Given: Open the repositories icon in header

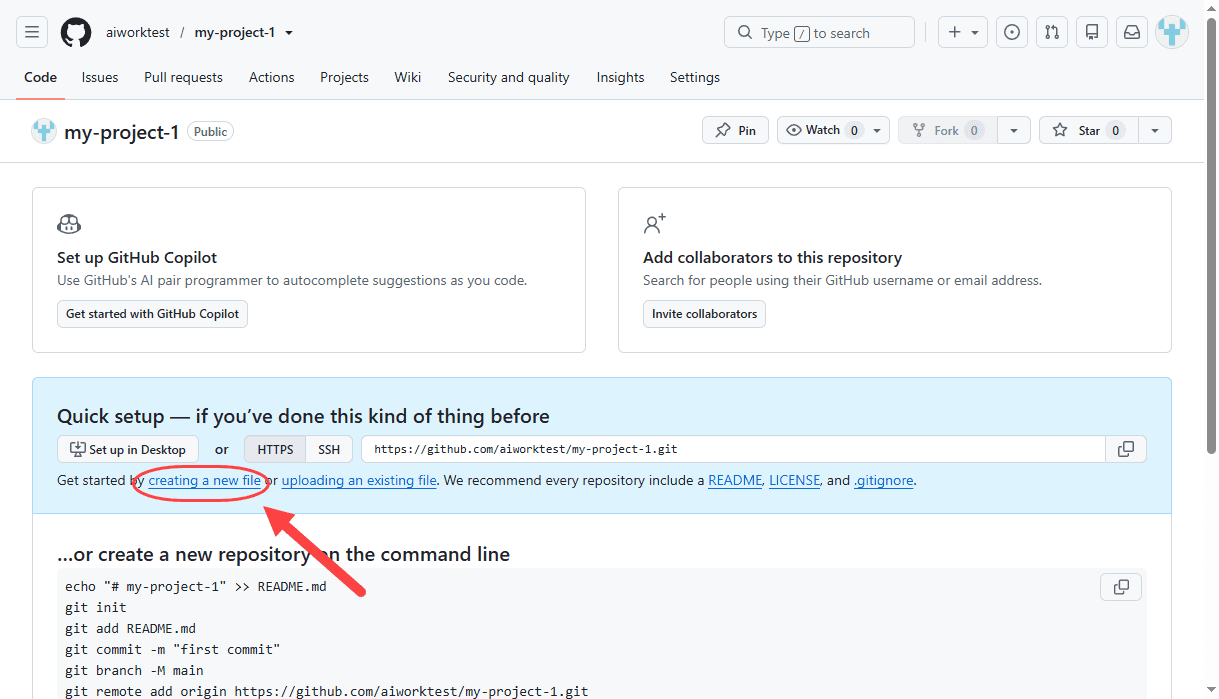Looking at the screenshot, I should [x=1092, y=32].
